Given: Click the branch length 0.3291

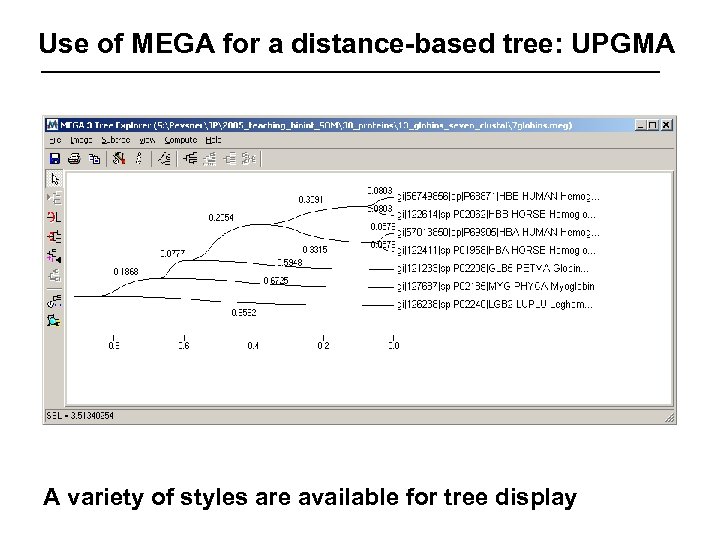Looking at the screenshot, I should point(310,200).
